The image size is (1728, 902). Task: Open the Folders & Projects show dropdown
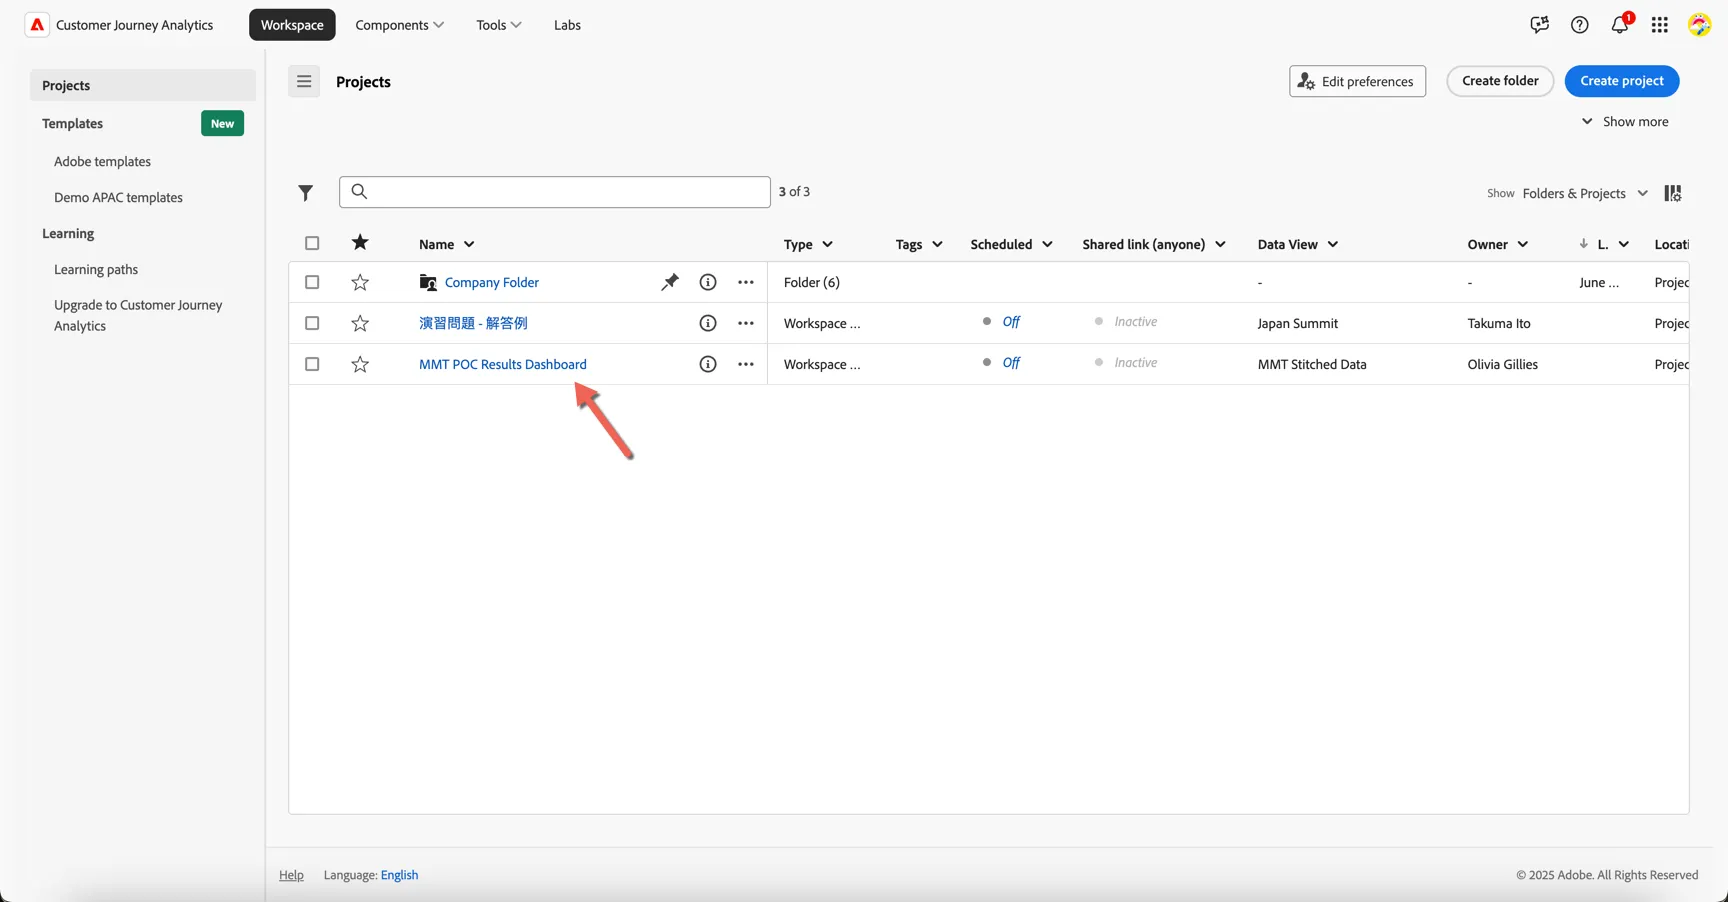coord(1585,193)
